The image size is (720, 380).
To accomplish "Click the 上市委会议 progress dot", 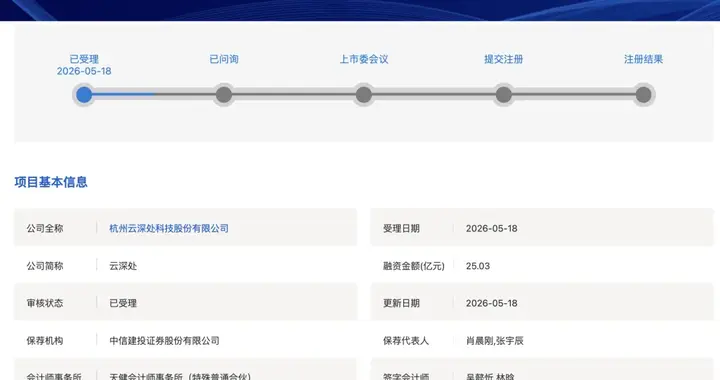I will point(364,95).
